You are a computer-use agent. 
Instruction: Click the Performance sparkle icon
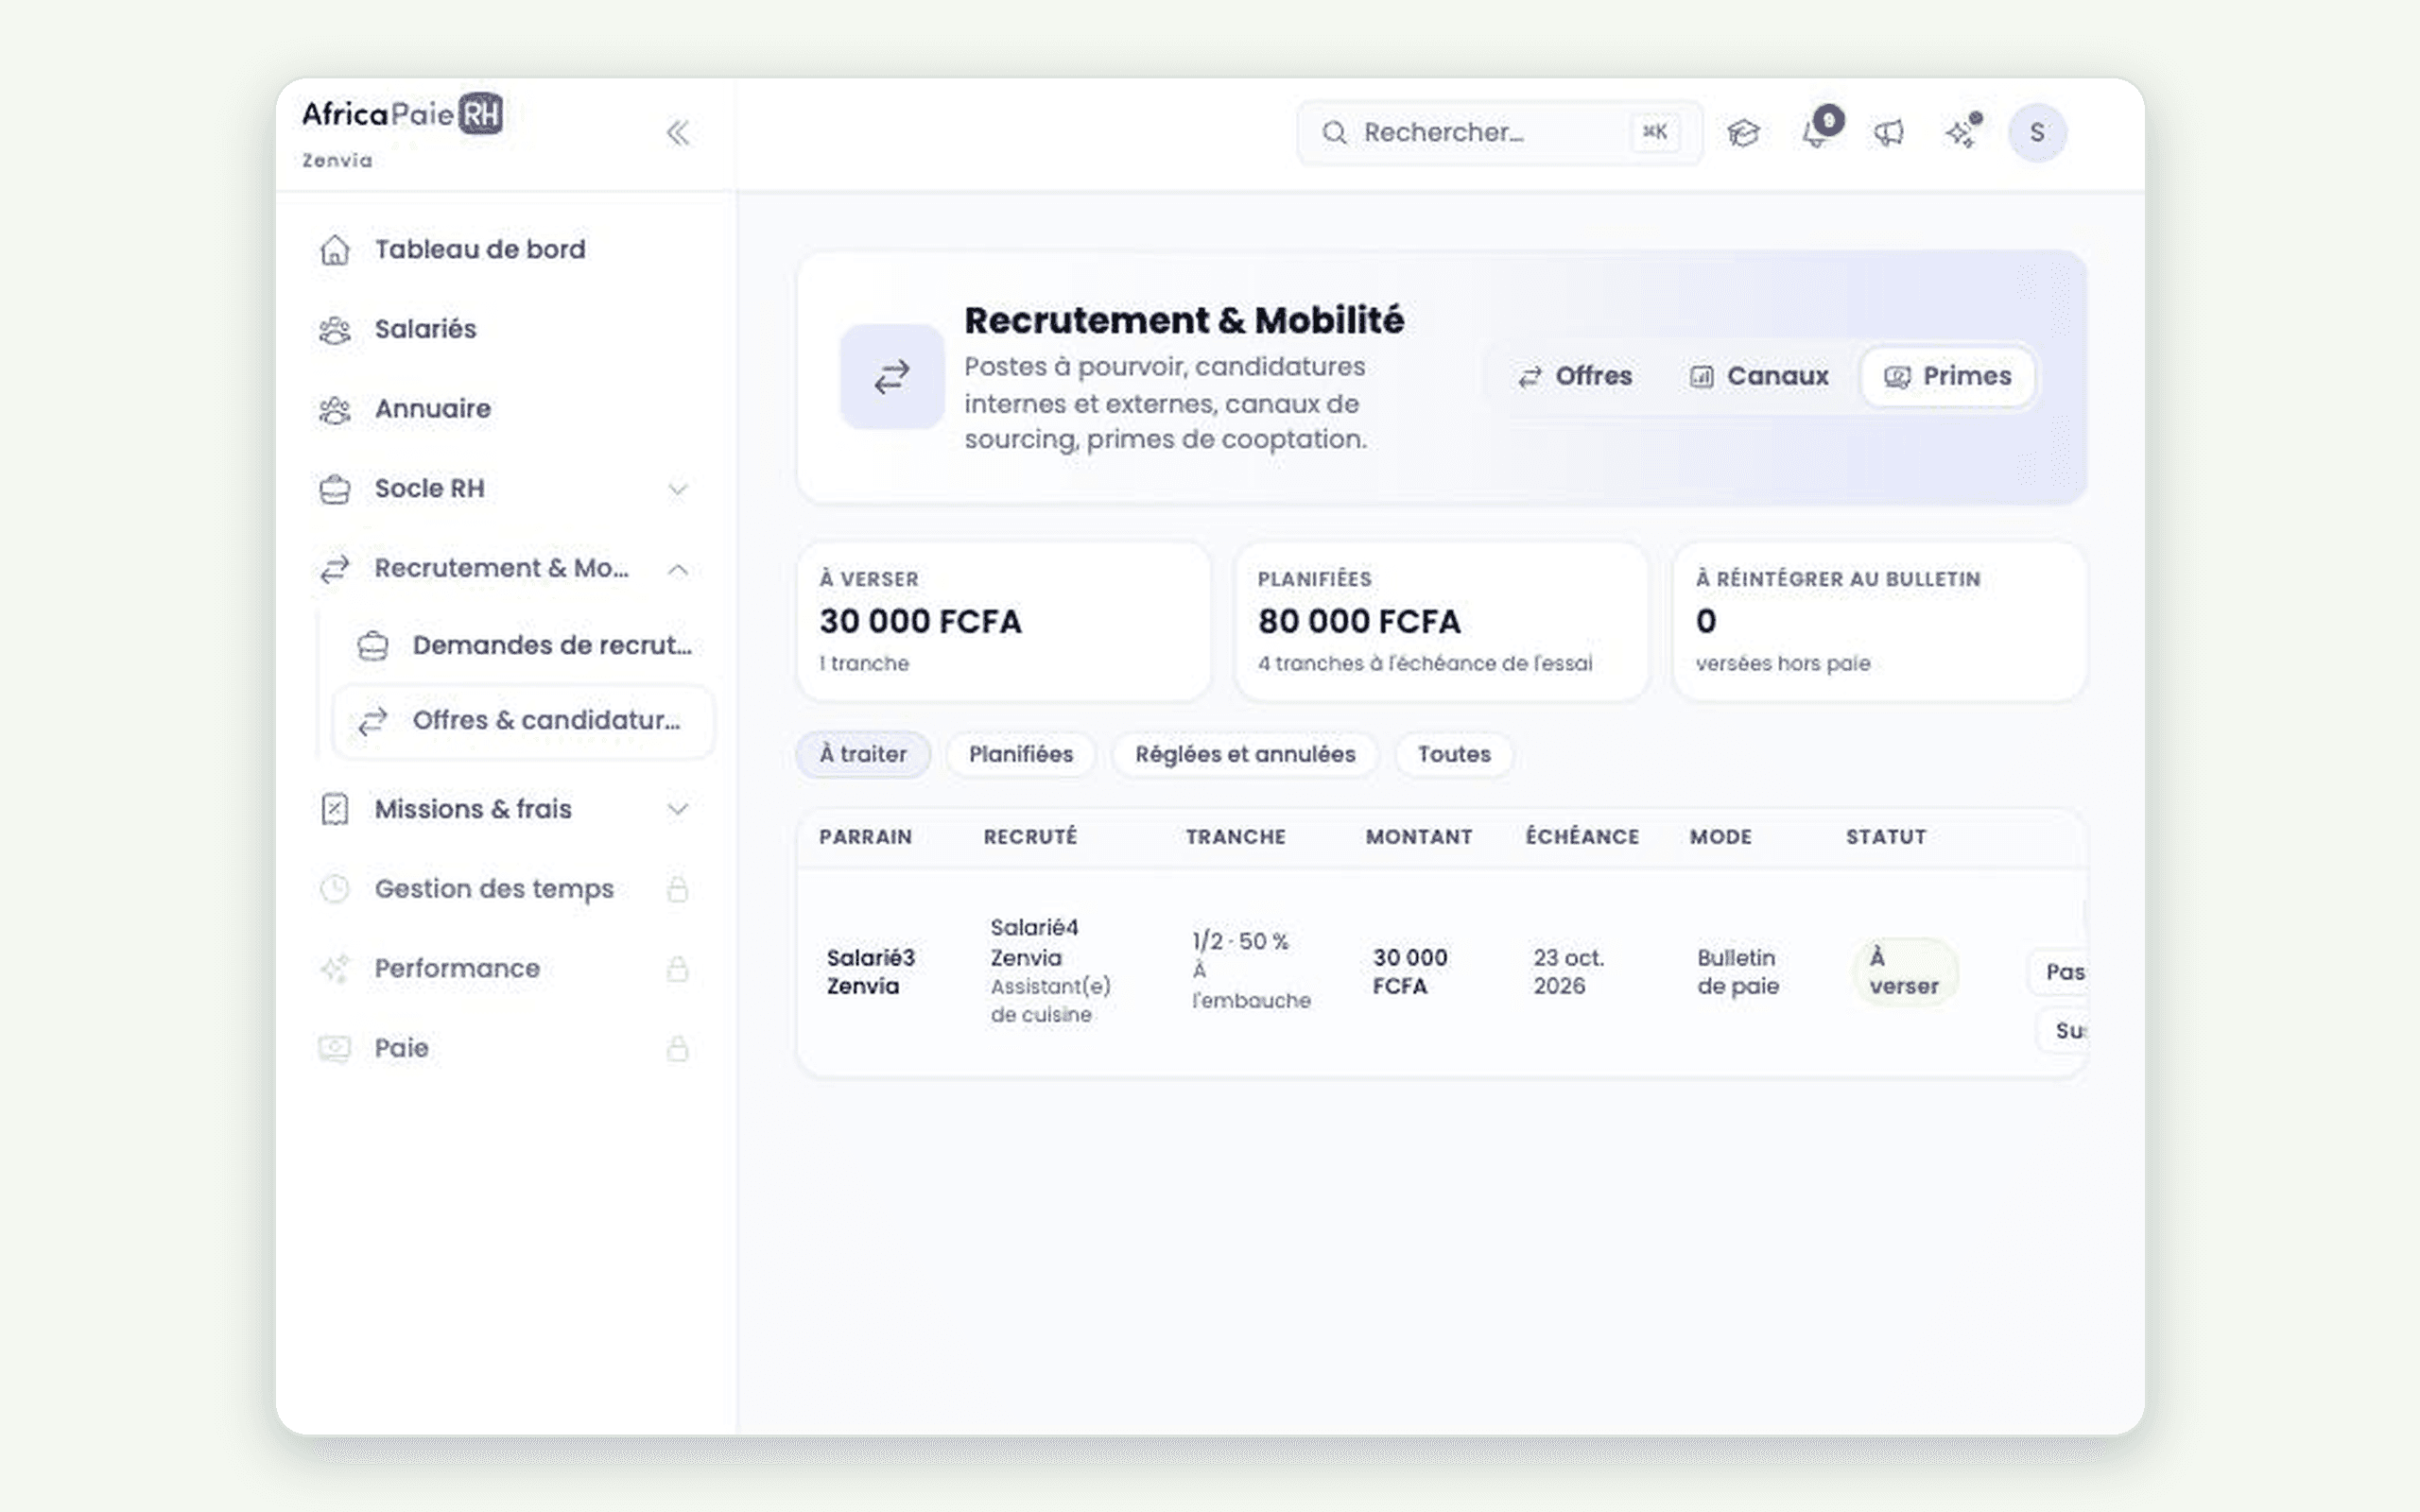335,969
